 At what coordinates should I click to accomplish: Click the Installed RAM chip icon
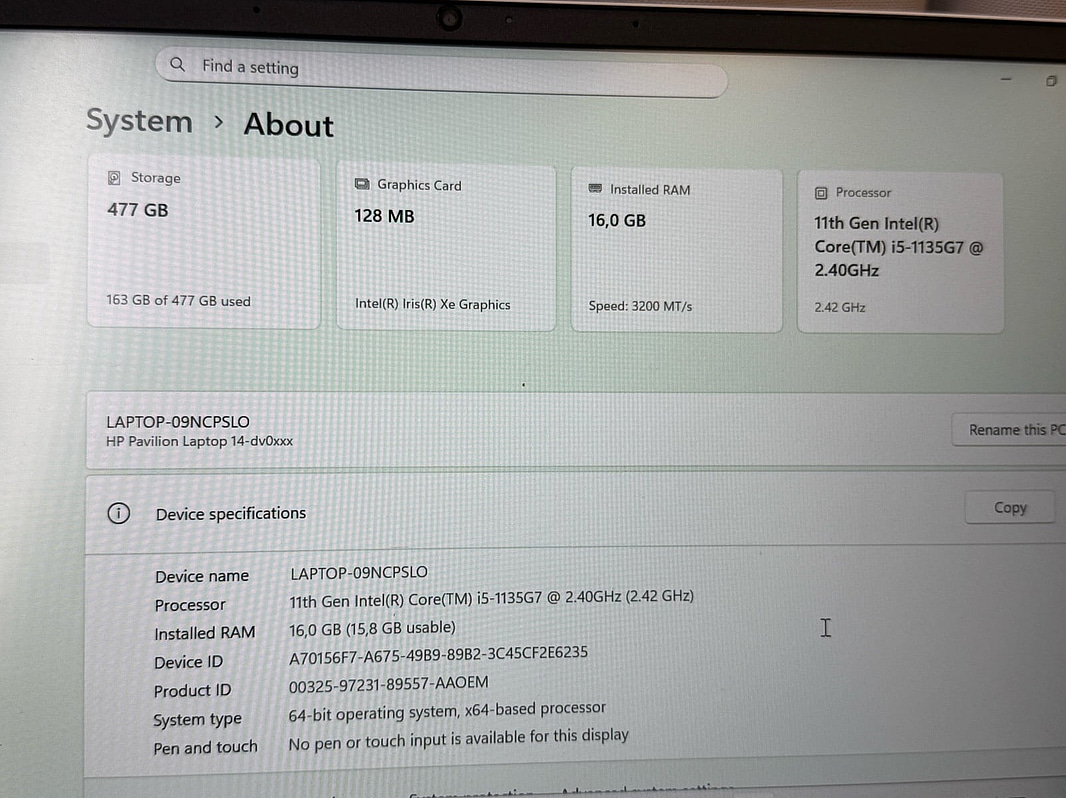(596, 189)
